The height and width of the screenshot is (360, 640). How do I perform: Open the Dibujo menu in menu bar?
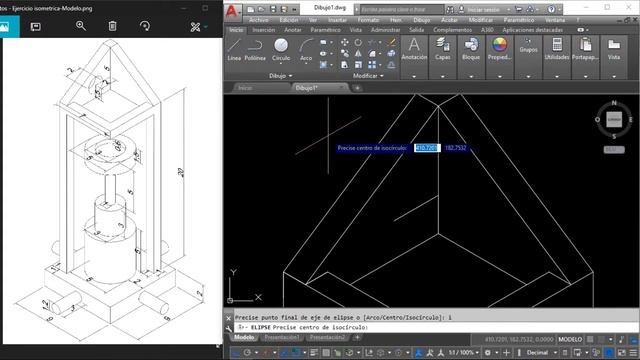[x=421, y=20]
